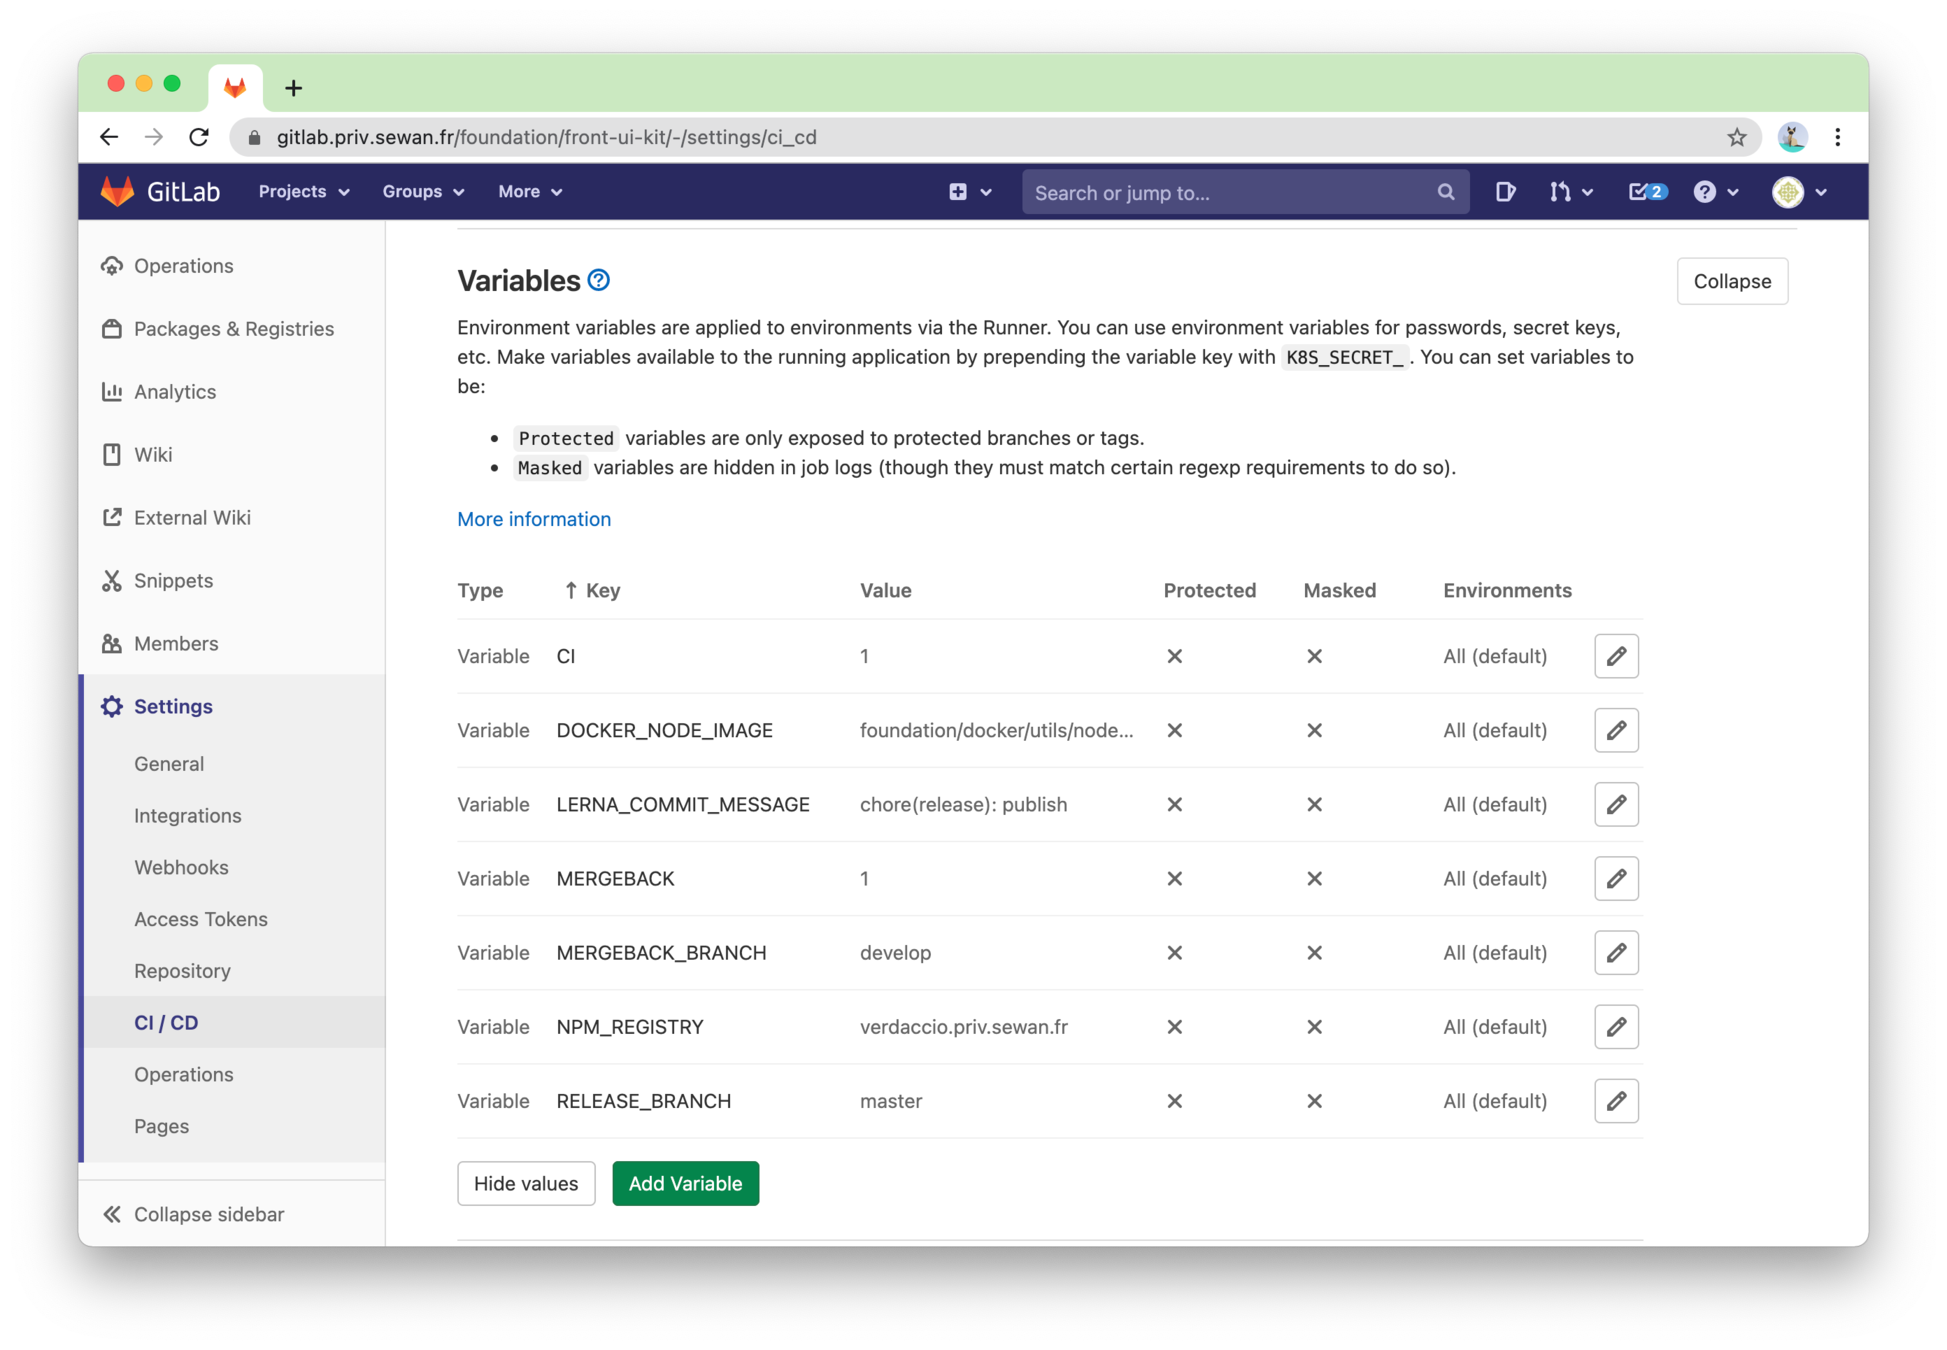Screen dimensions: 1947x1350
Task: Go to Members in sidebar
Action: click(x=176, y=643)
